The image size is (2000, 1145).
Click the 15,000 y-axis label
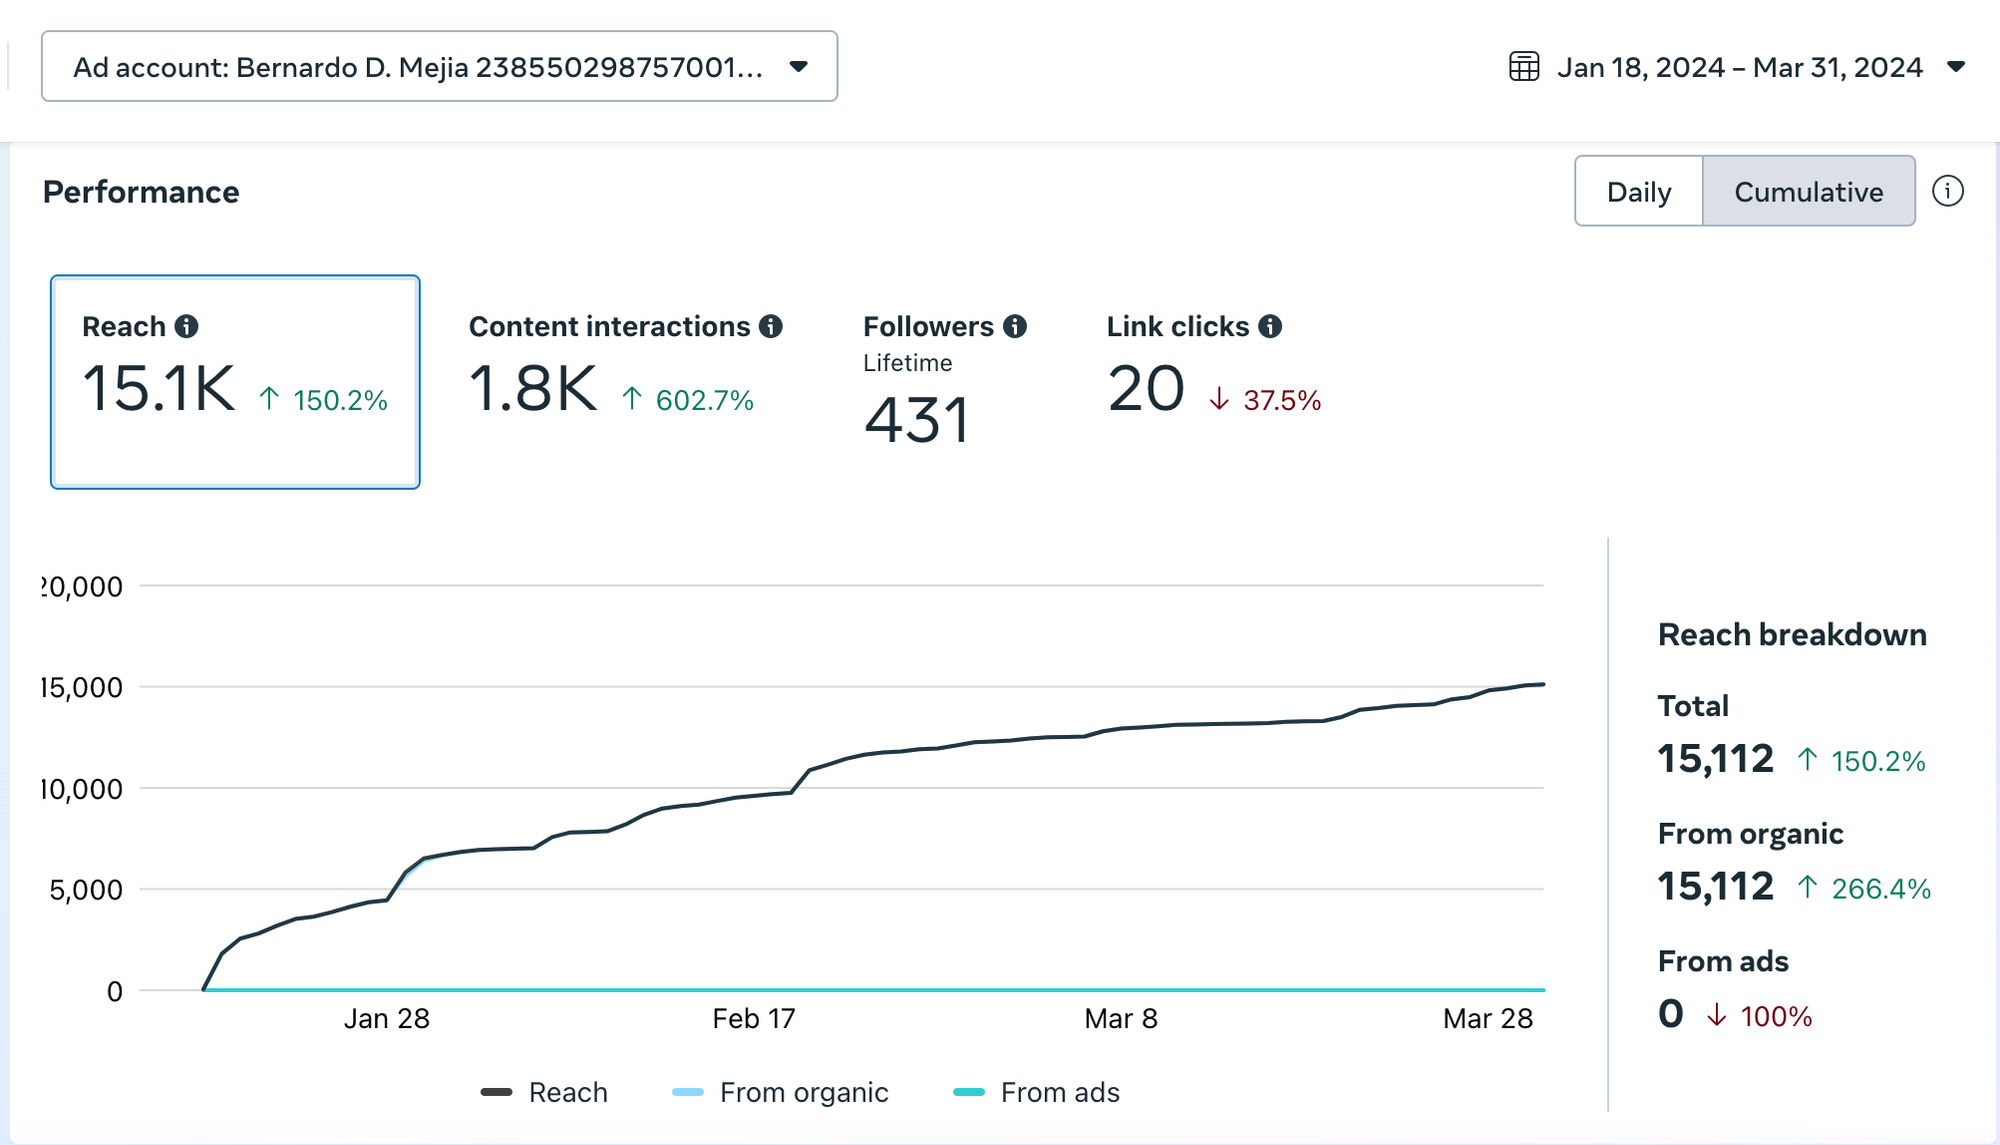point(82,687)
